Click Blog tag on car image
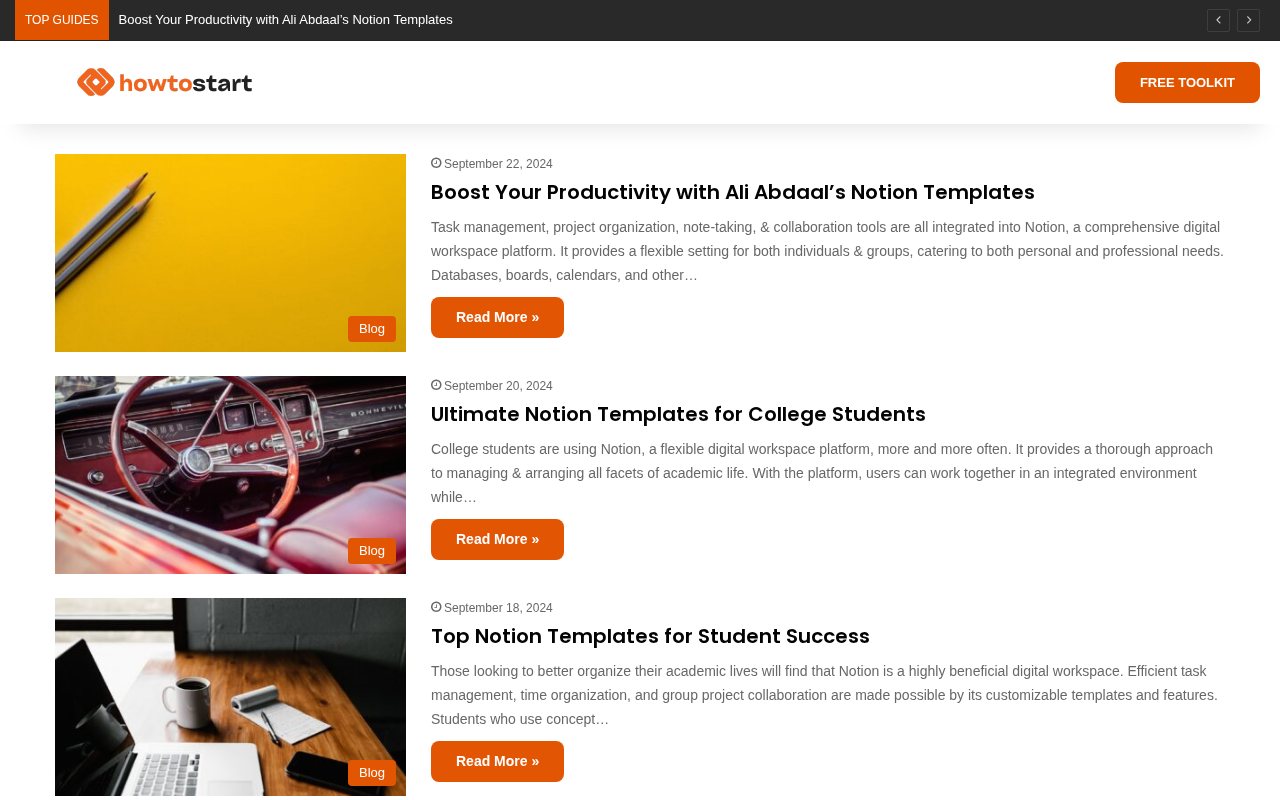 tap(372, 551)
